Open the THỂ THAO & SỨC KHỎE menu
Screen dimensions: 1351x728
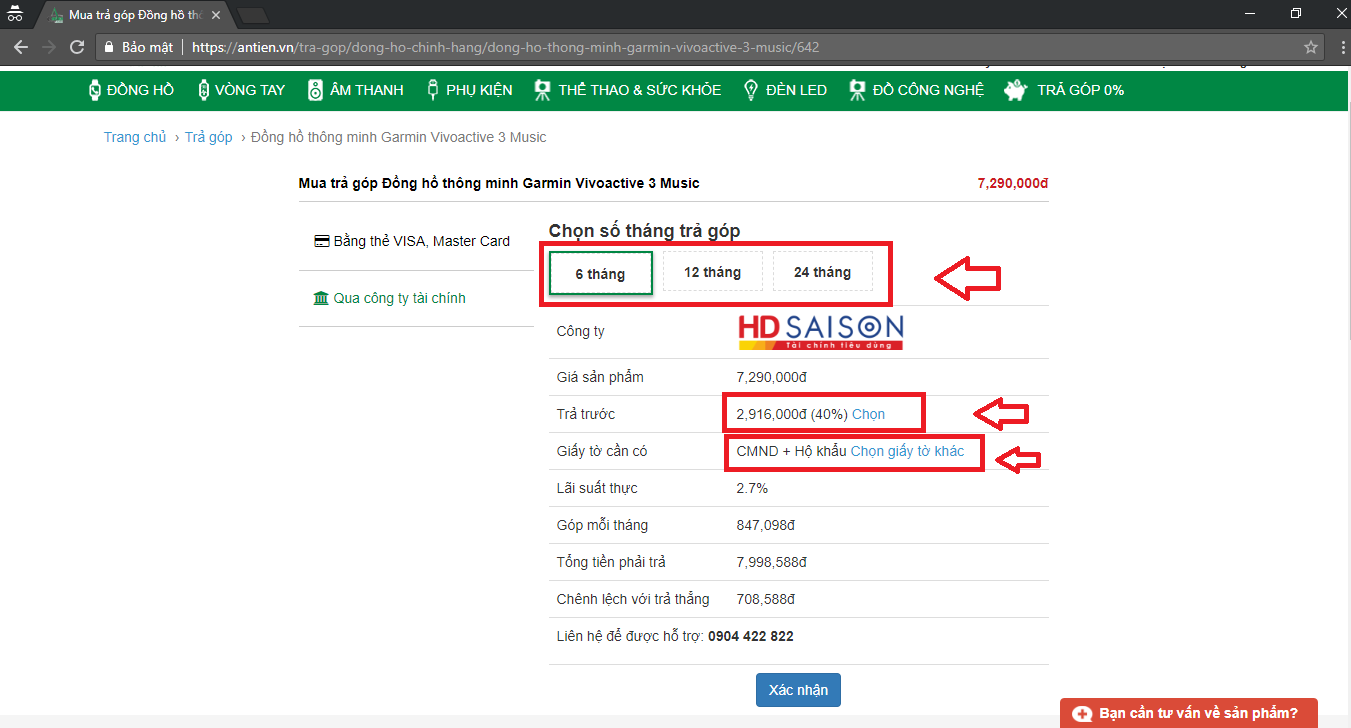(x=639, y=90)
